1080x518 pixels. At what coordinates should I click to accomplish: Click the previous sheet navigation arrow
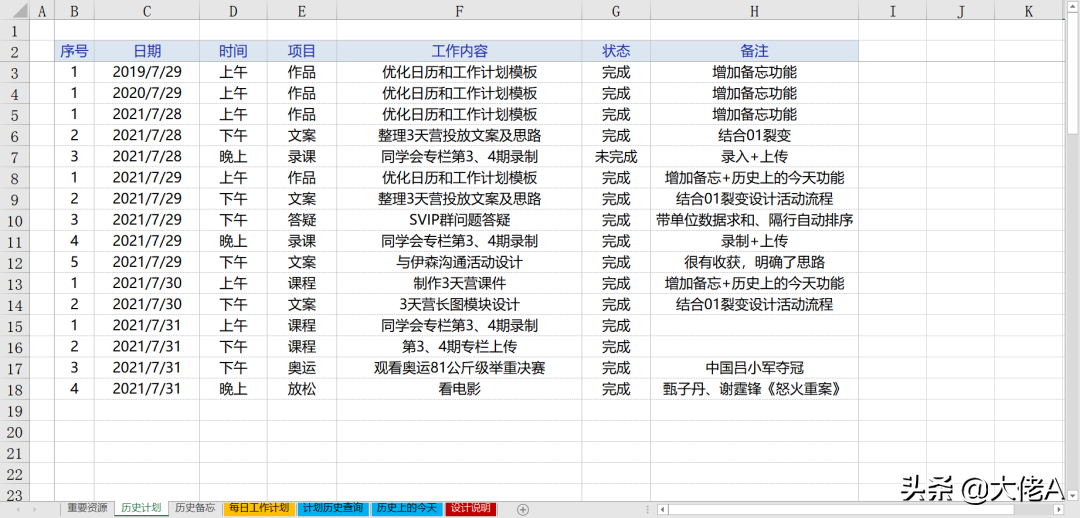pyautogui.click(x=17, y=509)
